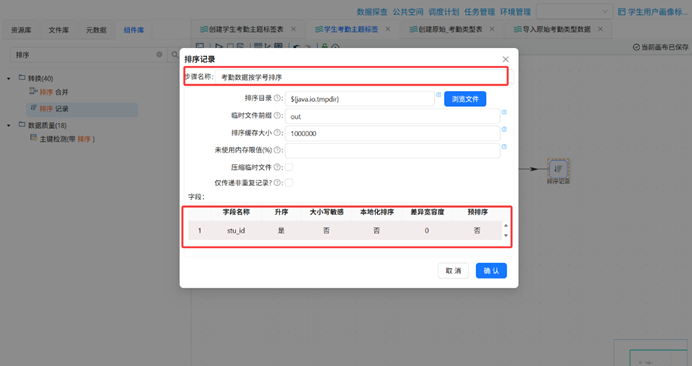Close the 创建原始_考勤类型表 tab

[x=492, y=29]
